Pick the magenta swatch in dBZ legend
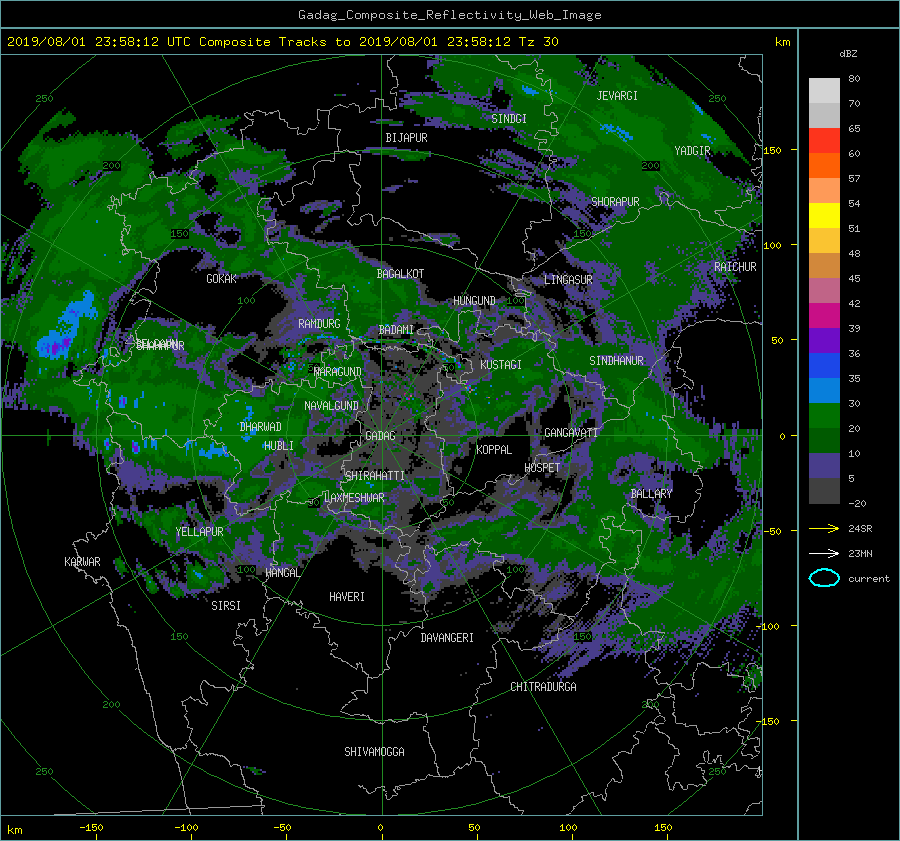This screenshot has width=900, height=841. pyautogui.click(x=824, y=316)
